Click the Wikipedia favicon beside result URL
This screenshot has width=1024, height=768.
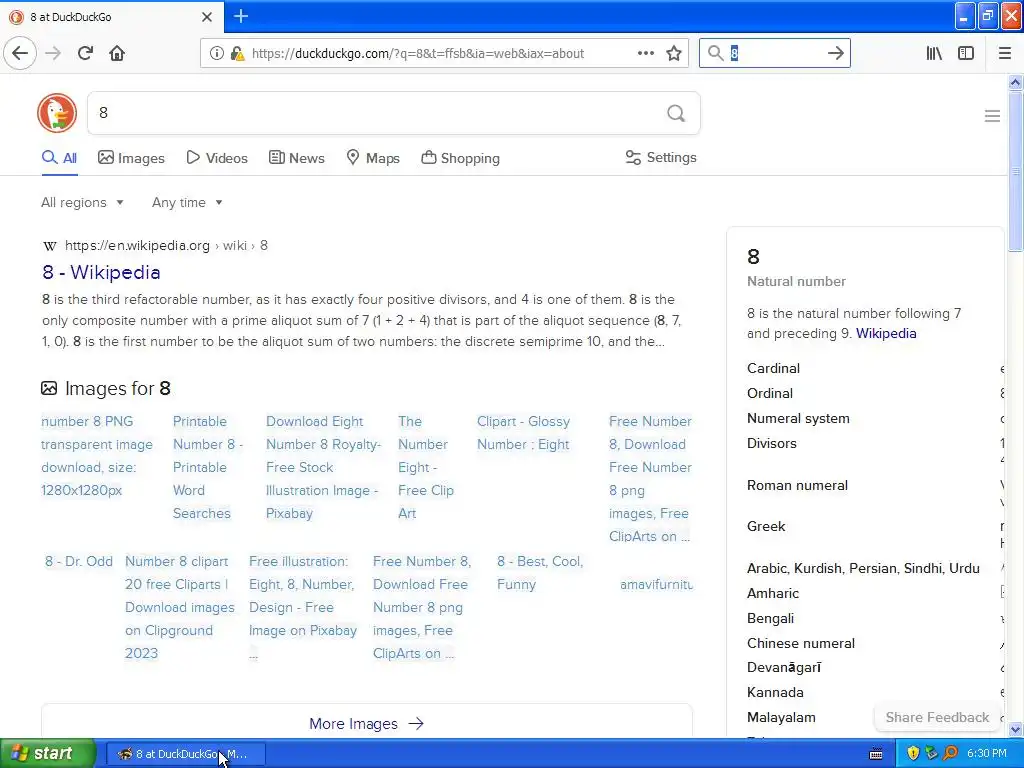click(x=50, y=246)
